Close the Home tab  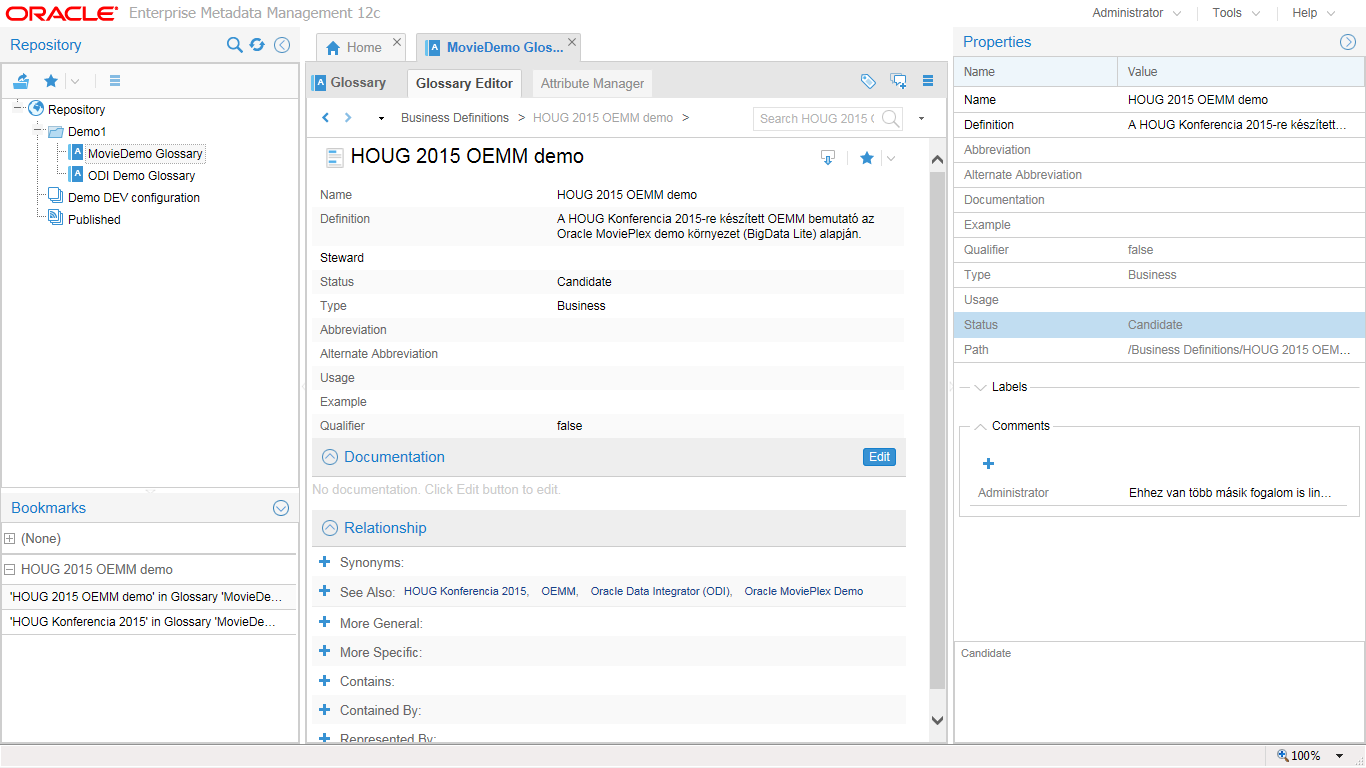pyautogui.click(x=397, y=42)
